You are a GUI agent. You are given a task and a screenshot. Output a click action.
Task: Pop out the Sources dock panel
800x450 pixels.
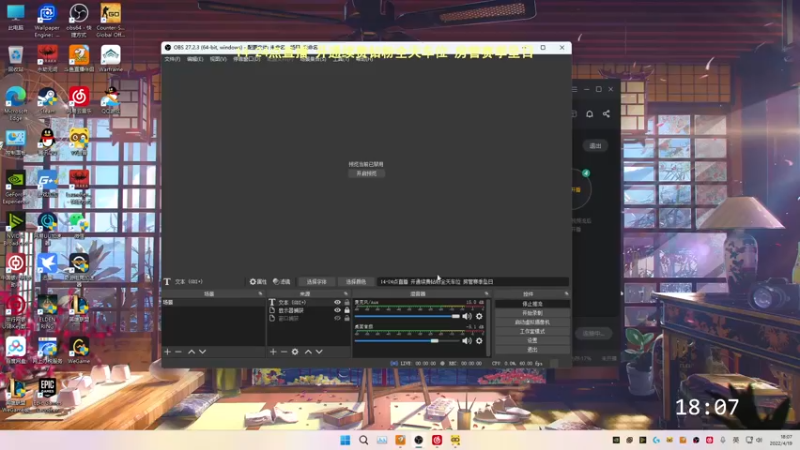pos(346,294)
